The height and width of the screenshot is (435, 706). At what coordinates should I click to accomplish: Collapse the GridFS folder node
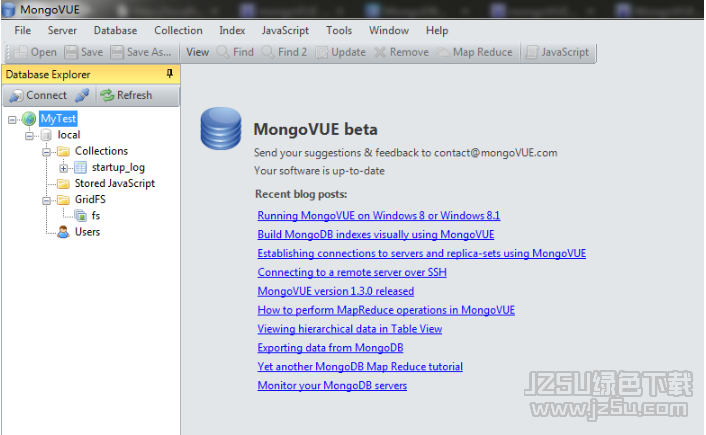click(46, 200)
